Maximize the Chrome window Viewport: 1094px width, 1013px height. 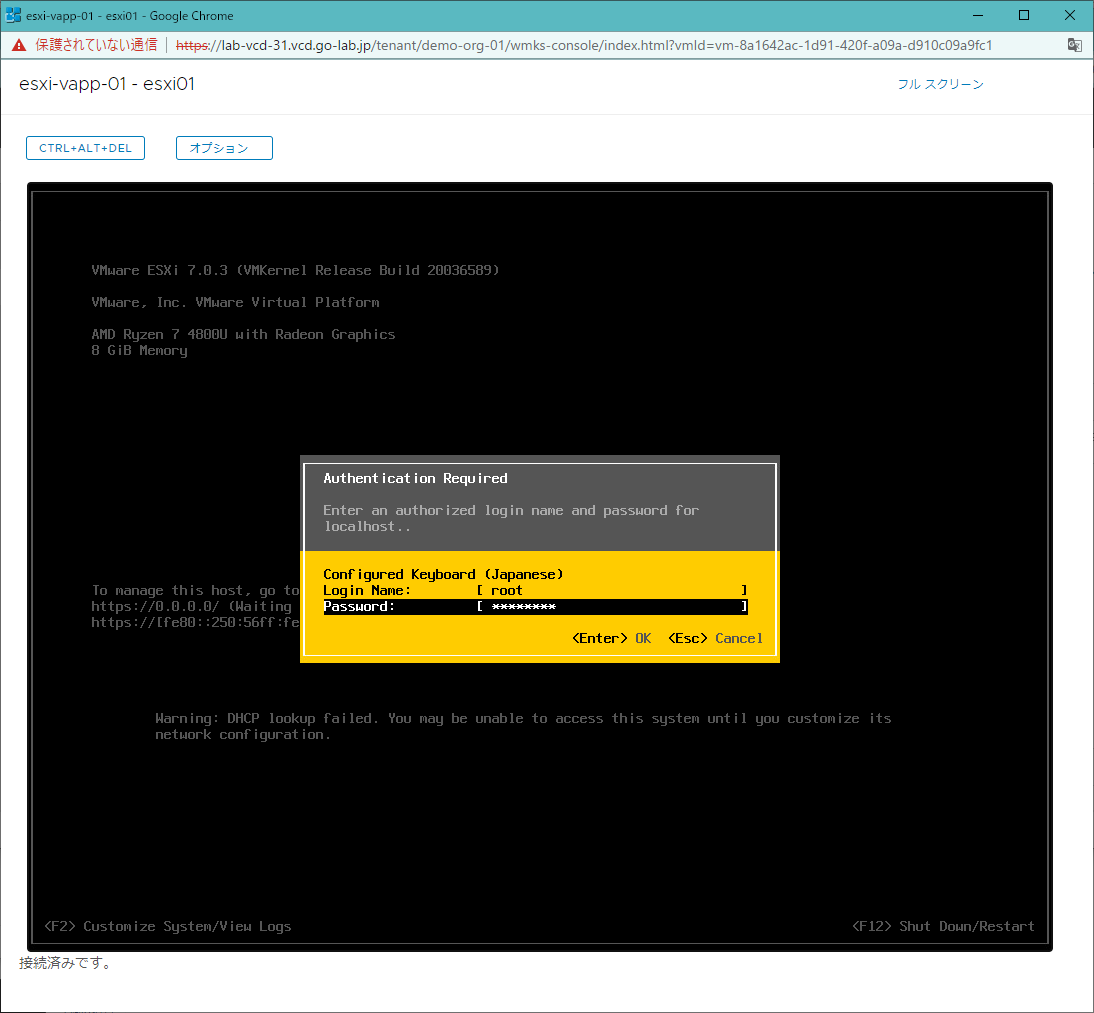(1024, 15)
